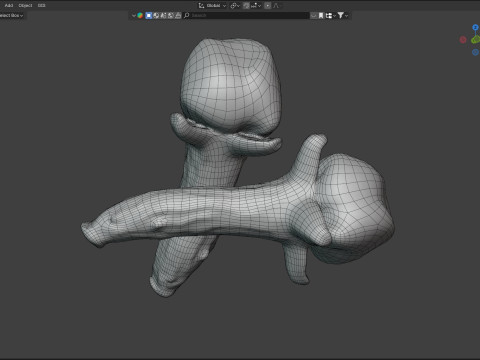The width and height of the screenshot is (480, 360).
Task: Open the Object menu
Action: pyautogui.click(x=25, y=5)
